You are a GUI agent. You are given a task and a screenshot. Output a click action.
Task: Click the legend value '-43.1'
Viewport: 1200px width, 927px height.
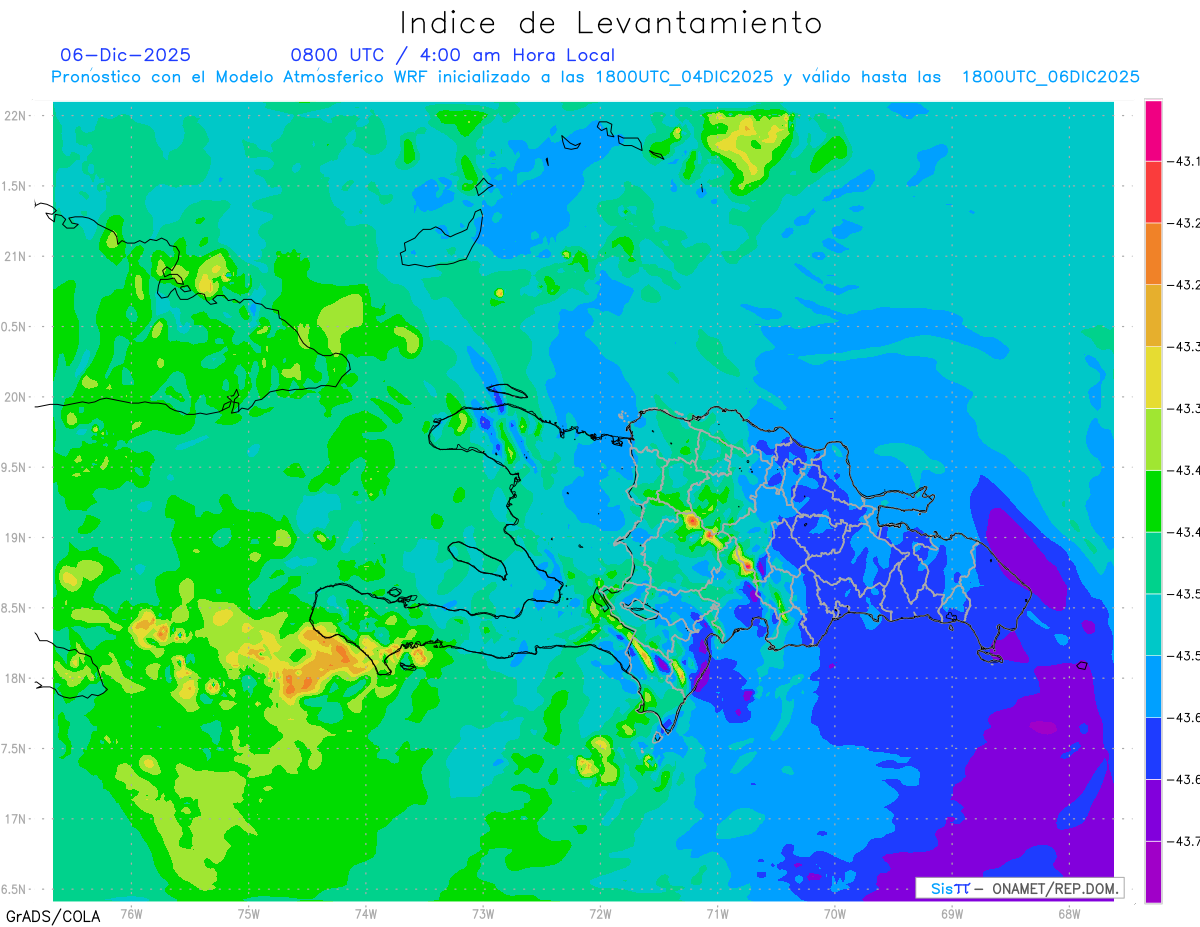click(1185, 161)
